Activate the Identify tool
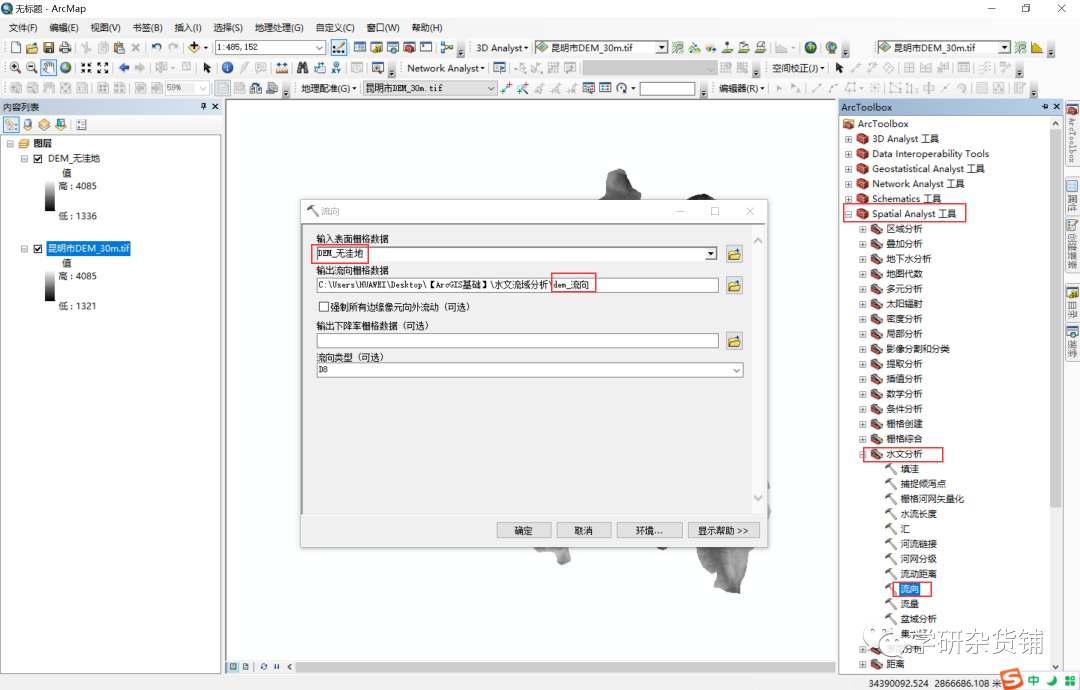The height and width of the screenshot is (690, 1080). (x=227, y=67)
